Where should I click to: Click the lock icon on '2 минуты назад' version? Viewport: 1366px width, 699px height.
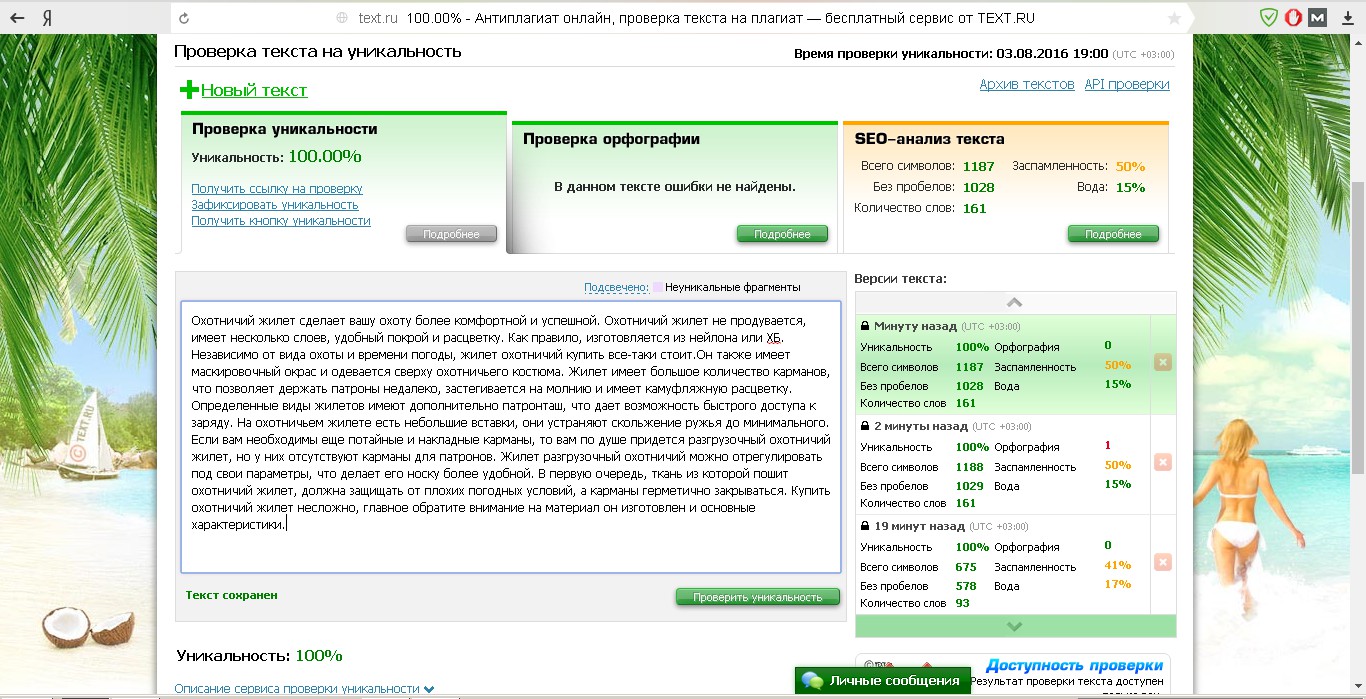(865, 426)
